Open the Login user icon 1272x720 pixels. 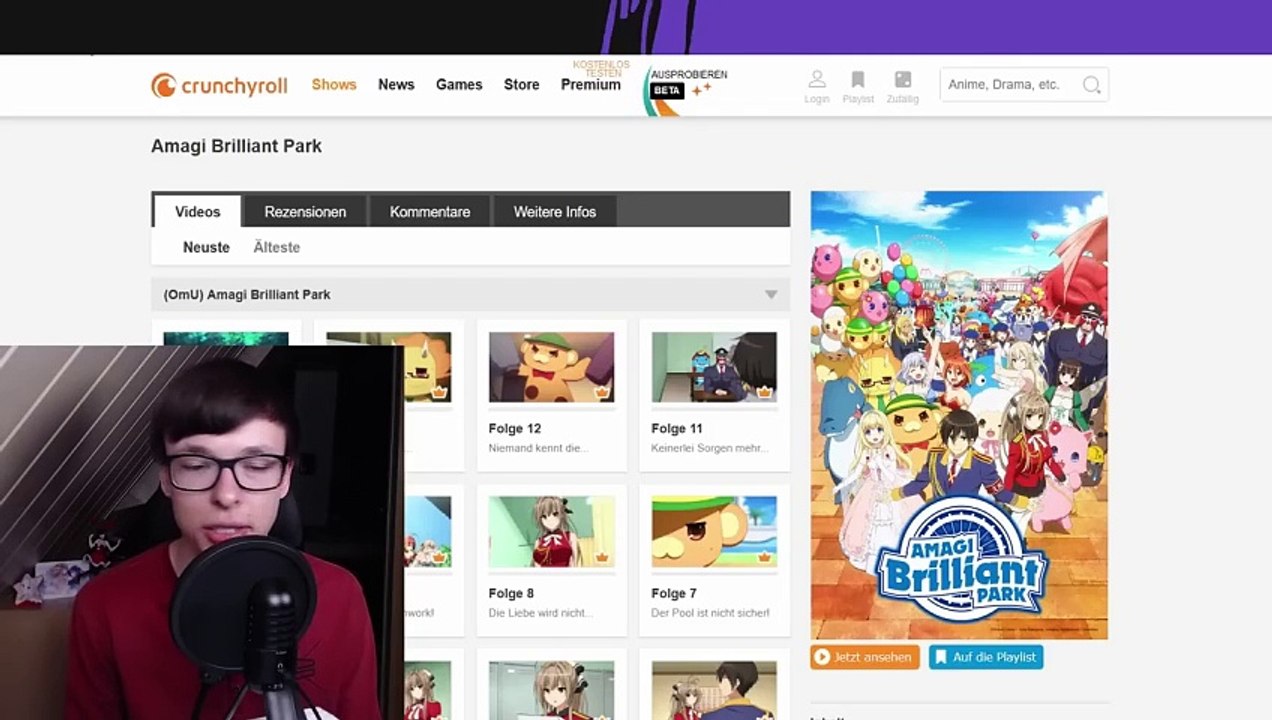[x=817, y=80]
